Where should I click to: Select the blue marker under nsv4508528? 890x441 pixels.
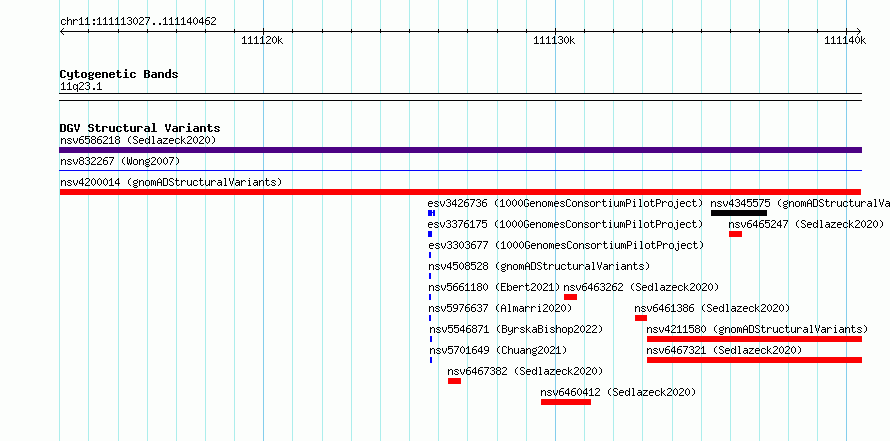pos(430,276)
